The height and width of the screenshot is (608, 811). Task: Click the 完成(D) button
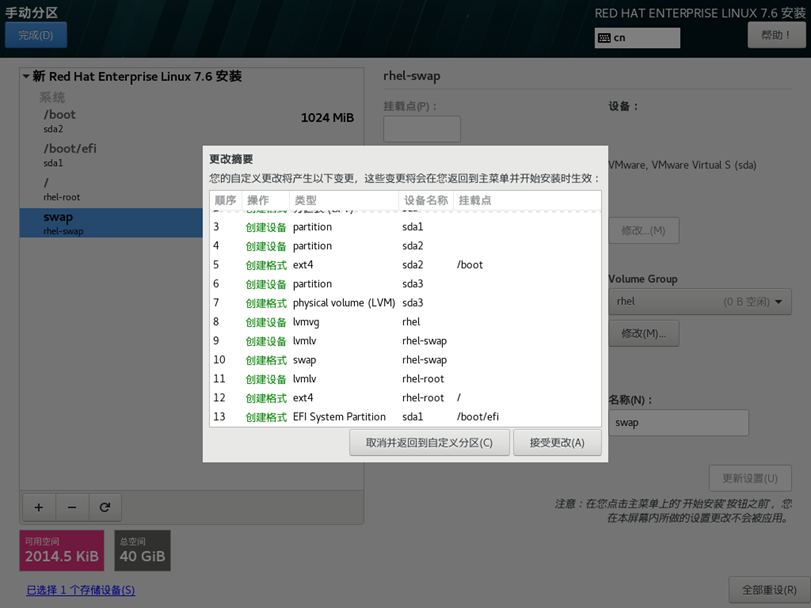tap(36, 35)
